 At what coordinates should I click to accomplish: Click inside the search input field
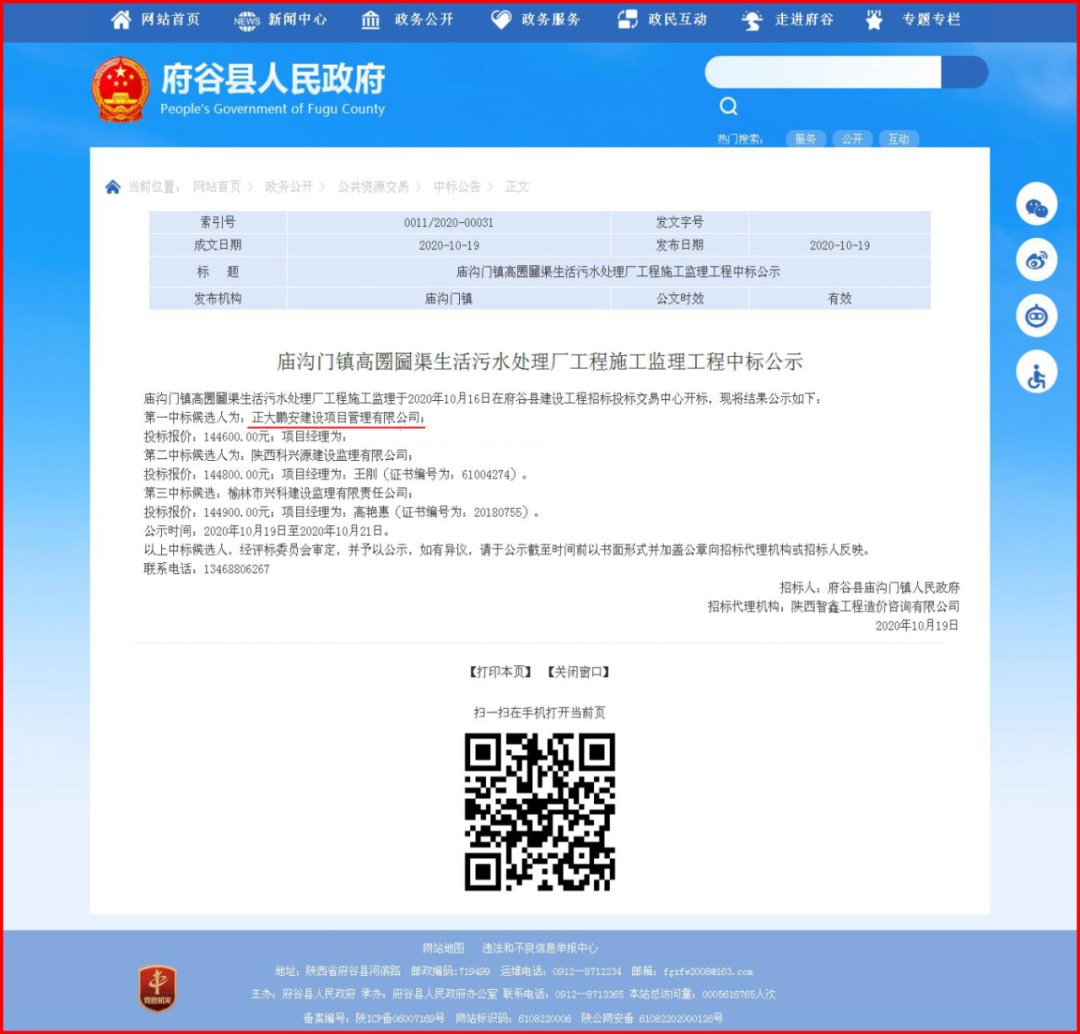point(822,72)
